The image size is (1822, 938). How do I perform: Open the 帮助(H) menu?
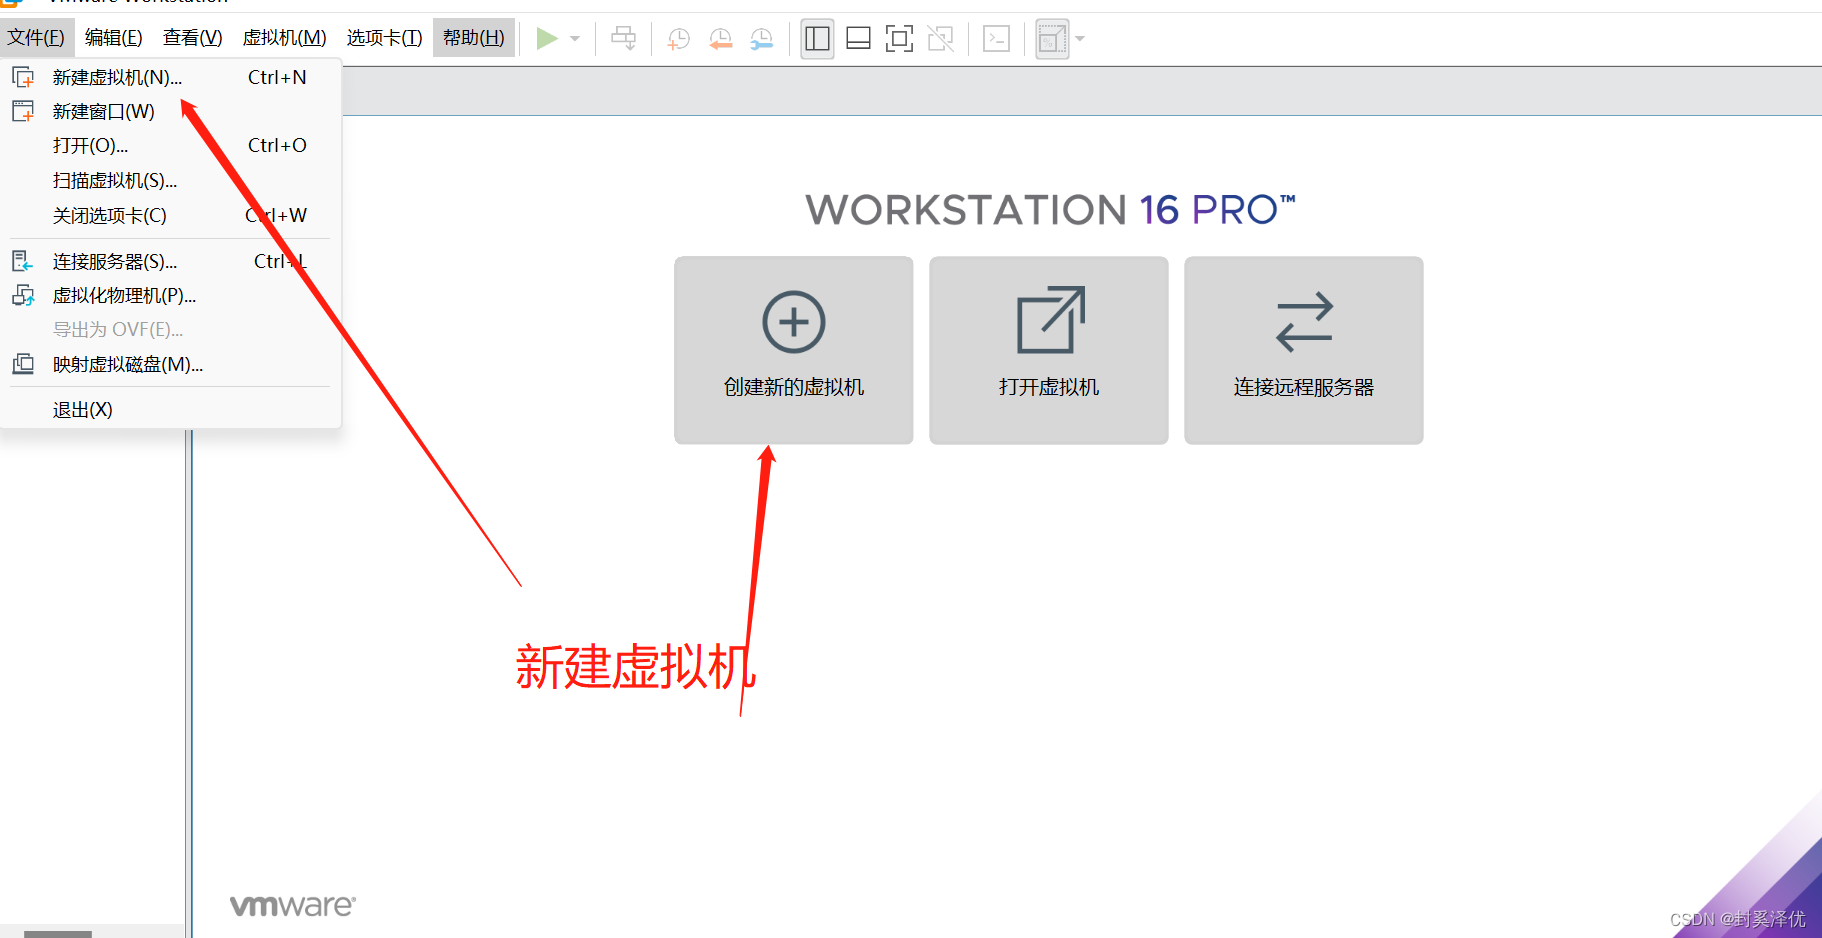click(474, 38)
